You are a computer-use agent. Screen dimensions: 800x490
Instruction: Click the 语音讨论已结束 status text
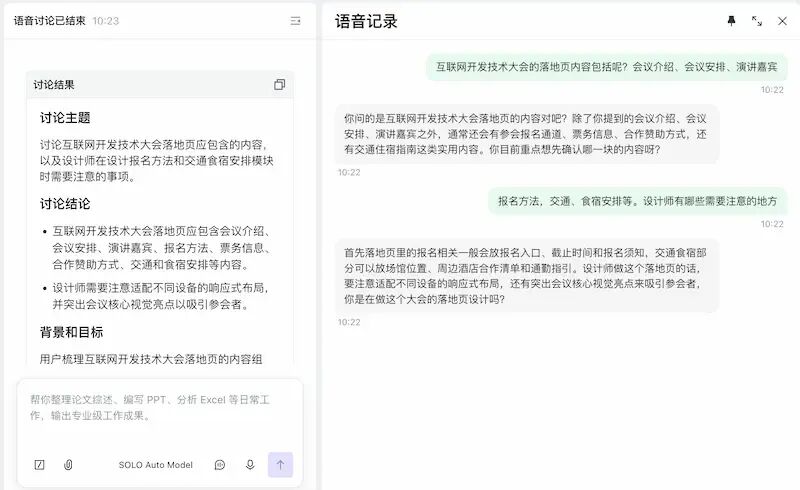[49, 21]
